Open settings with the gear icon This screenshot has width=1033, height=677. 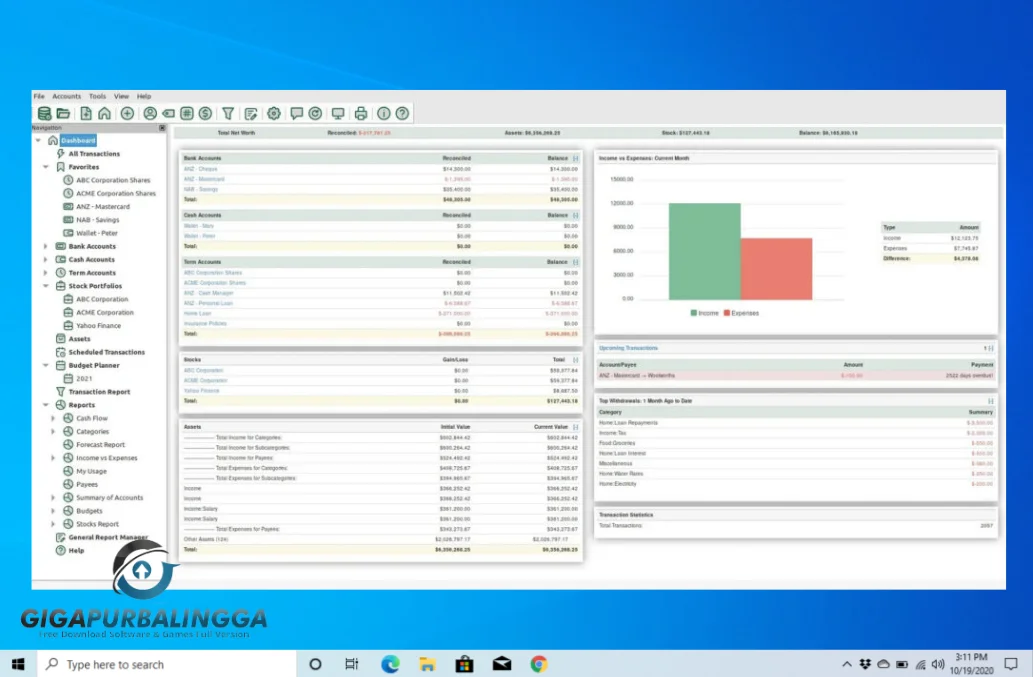[274, 114]
